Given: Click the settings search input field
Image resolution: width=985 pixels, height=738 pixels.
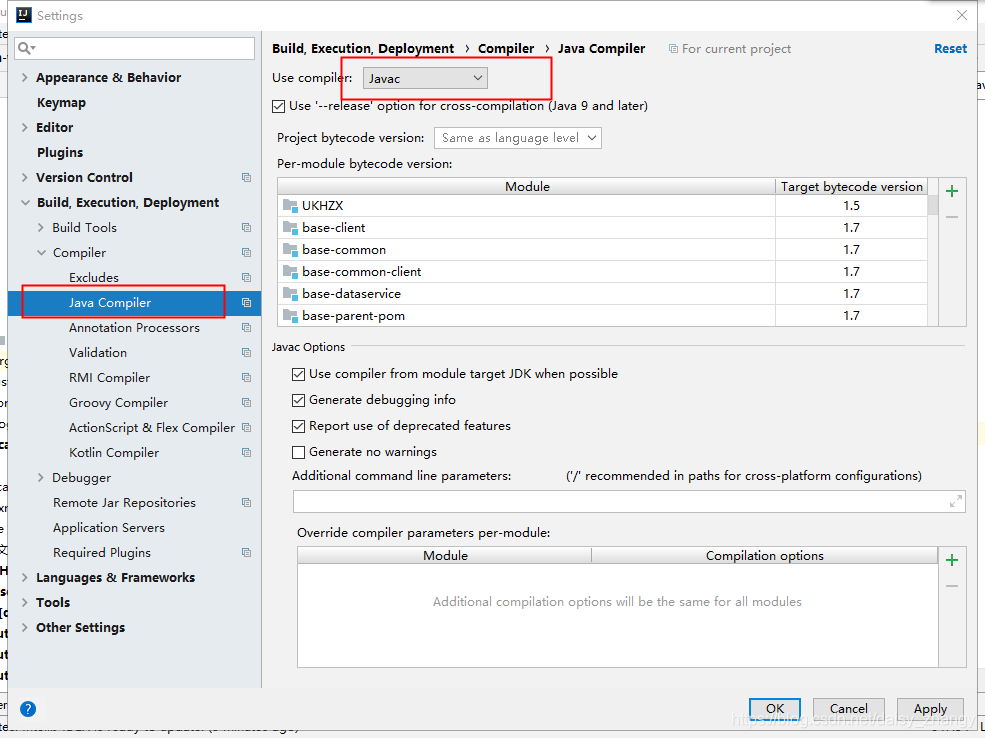Looking at the screenshot, I should [x=134, y=48].
